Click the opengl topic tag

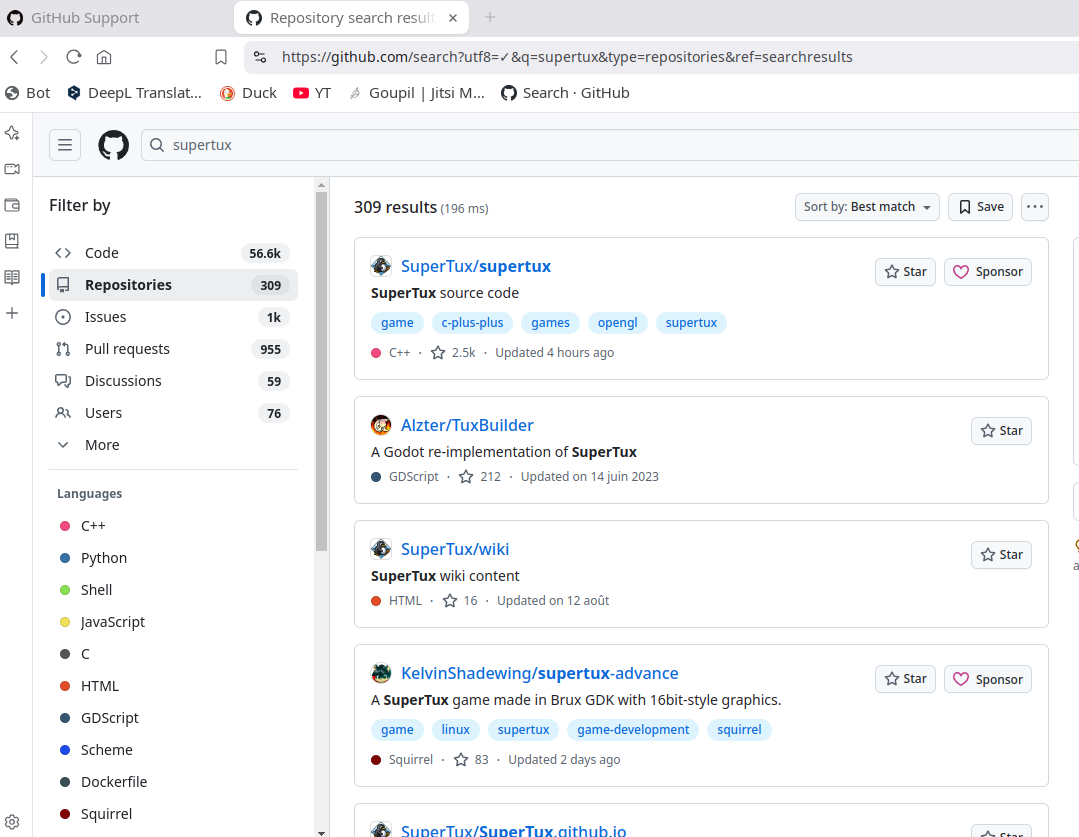pyautogui.click(x=617, y=323)
